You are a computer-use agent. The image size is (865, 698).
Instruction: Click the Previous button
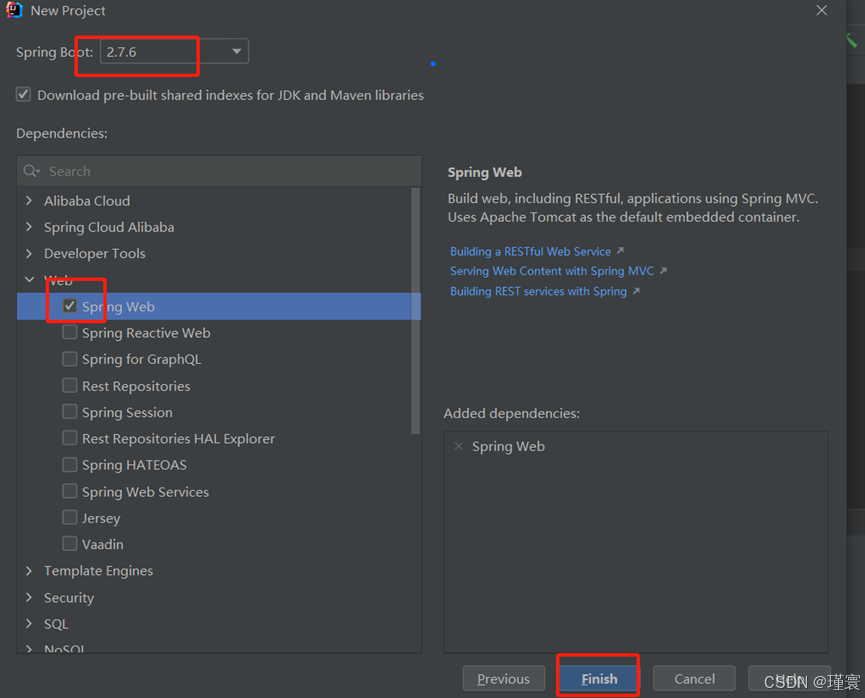coord(504,679)
